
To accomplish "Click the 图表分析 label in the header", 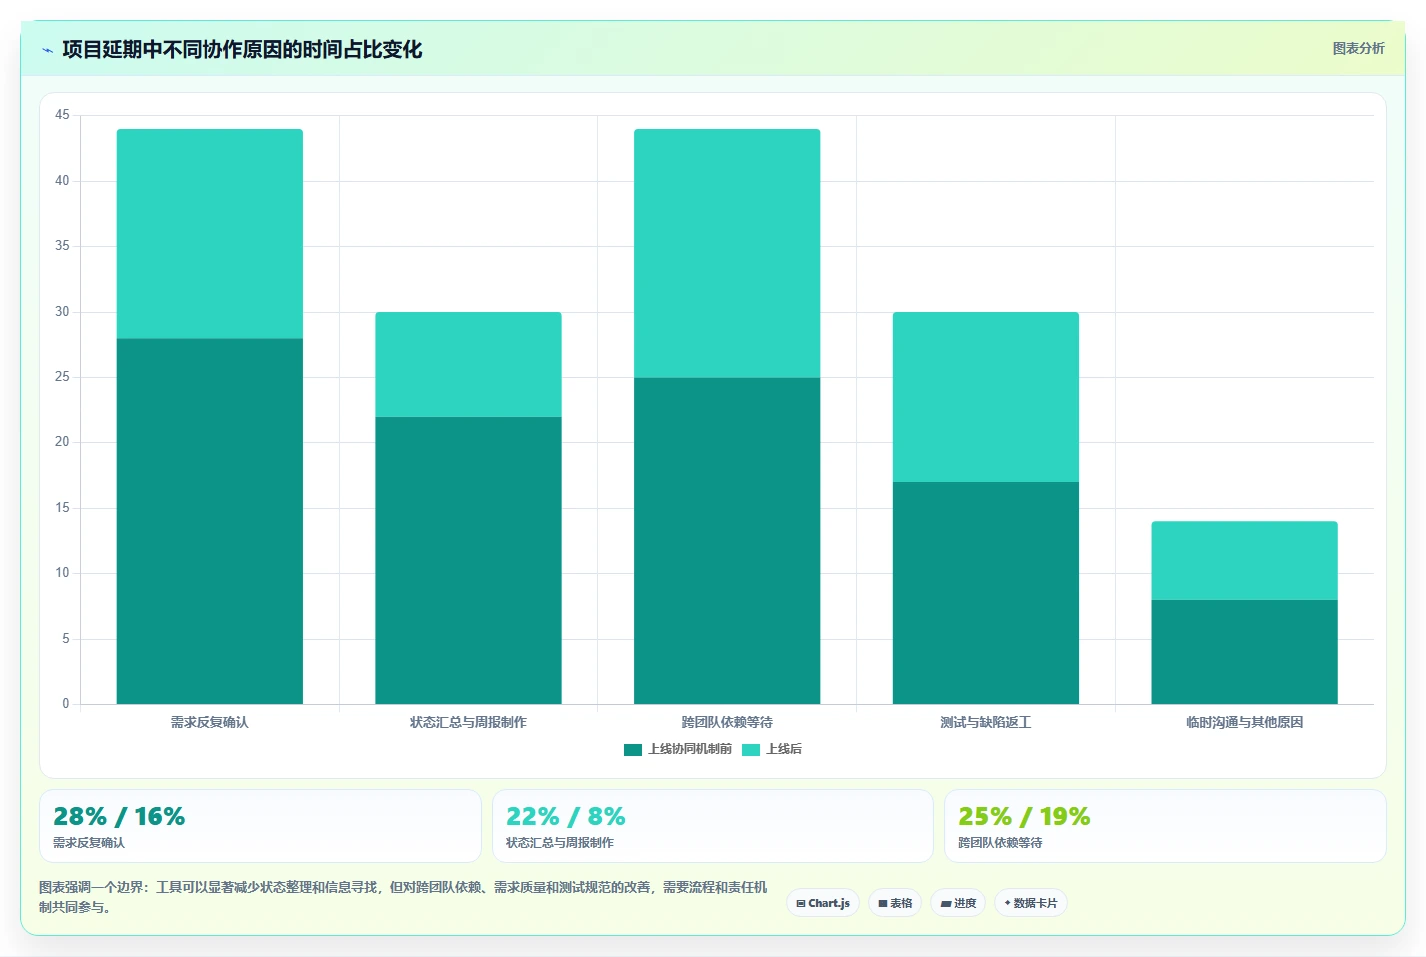I will click(1358, 48).
